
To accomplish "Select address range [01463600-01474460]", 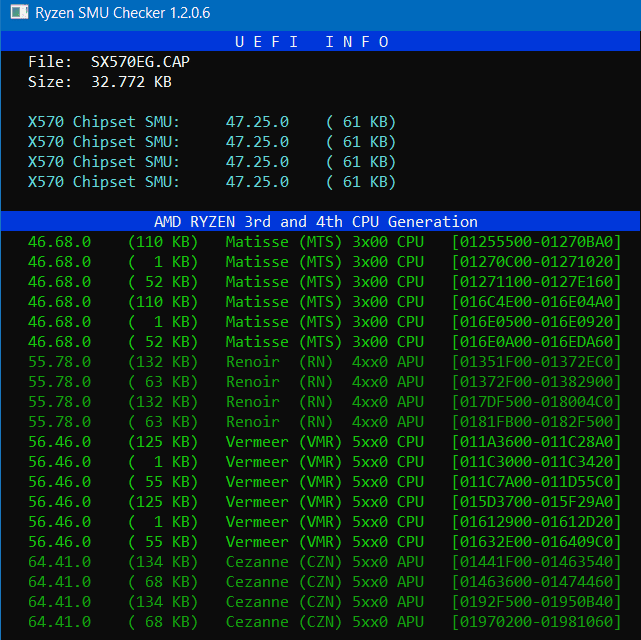I will click(536, 582).
